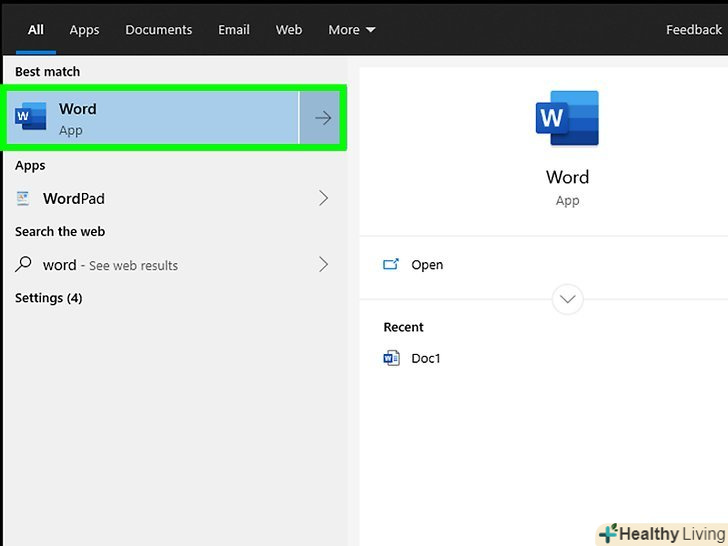Click the Word icon in Best match

click(31, 118)
